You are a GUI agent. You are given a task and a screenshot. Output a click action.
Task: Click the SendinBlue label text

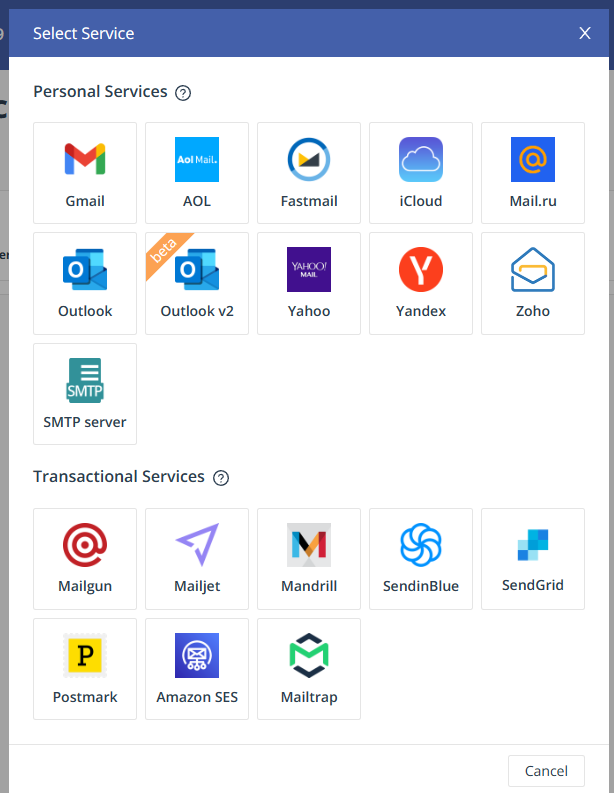421,586
